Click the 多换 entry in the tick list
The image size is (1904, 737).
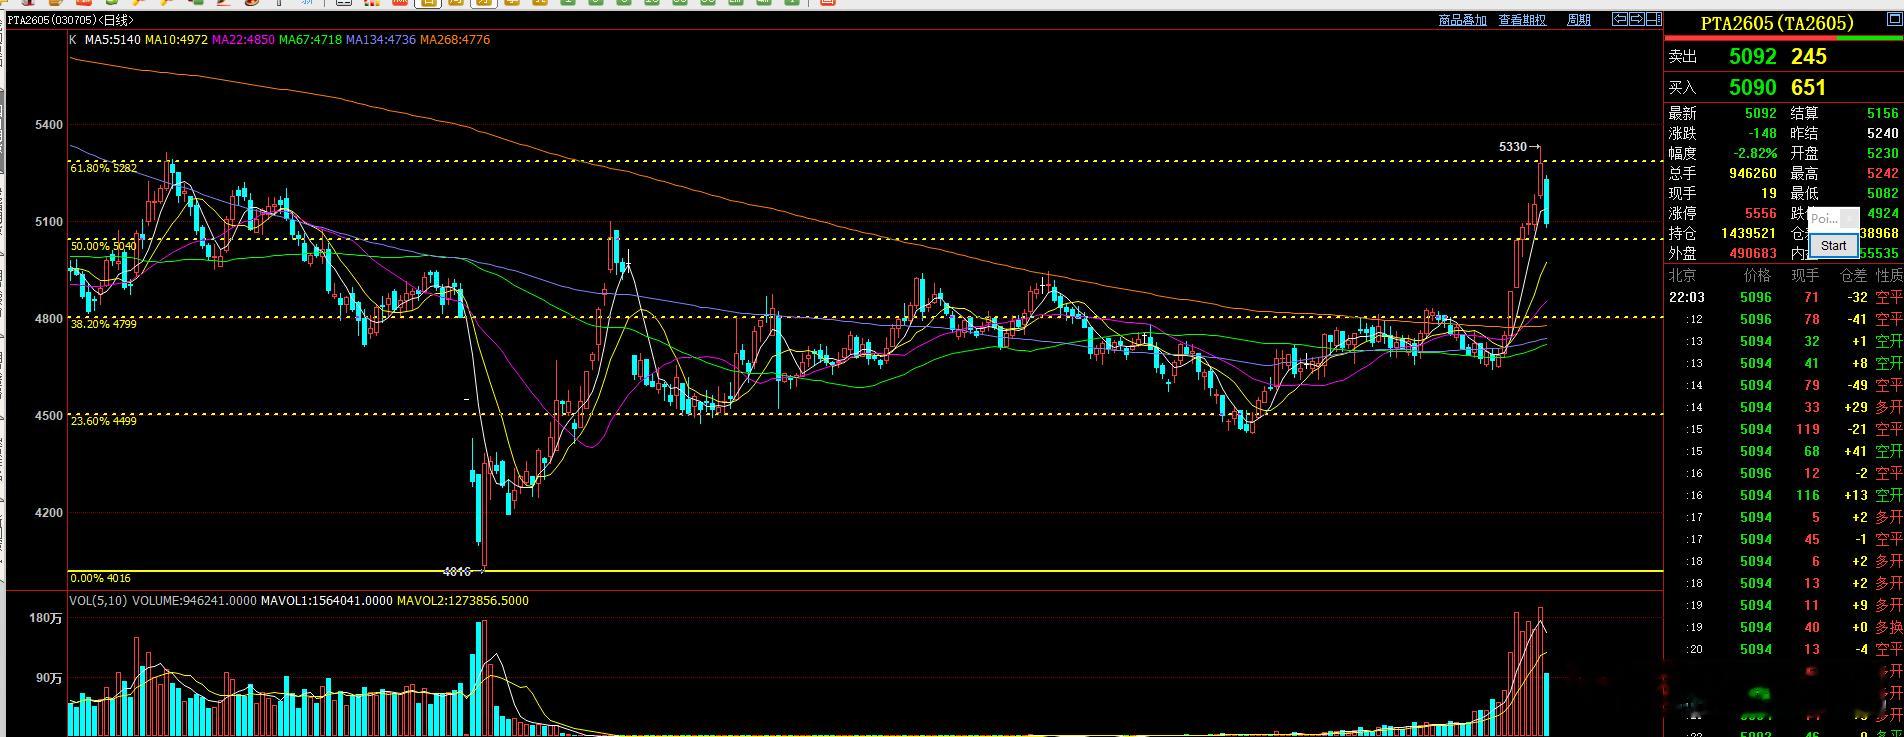coord(1889,627)
